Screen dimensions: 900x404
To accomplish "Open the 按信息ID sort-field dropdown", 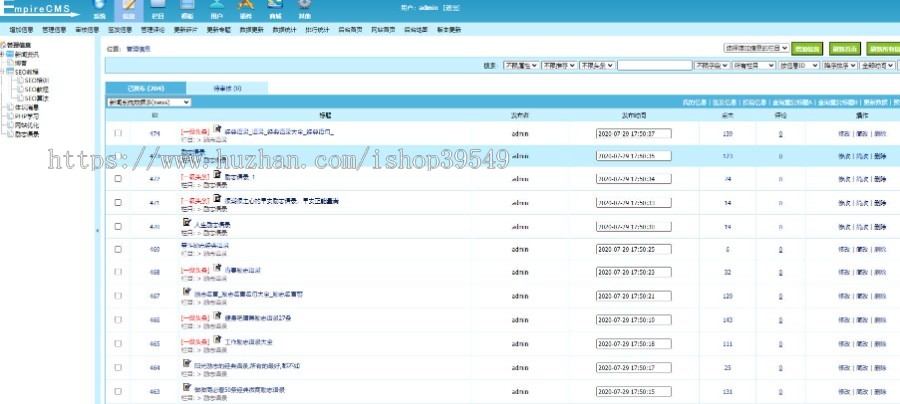I will [799, 65].
